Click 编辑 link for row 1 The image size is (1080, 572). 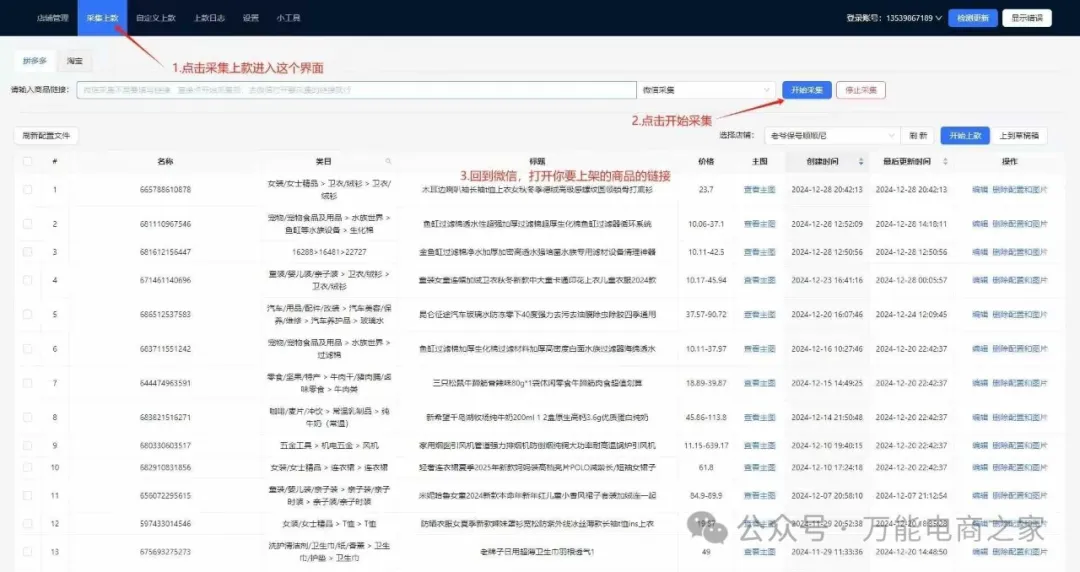click(980, 189)
